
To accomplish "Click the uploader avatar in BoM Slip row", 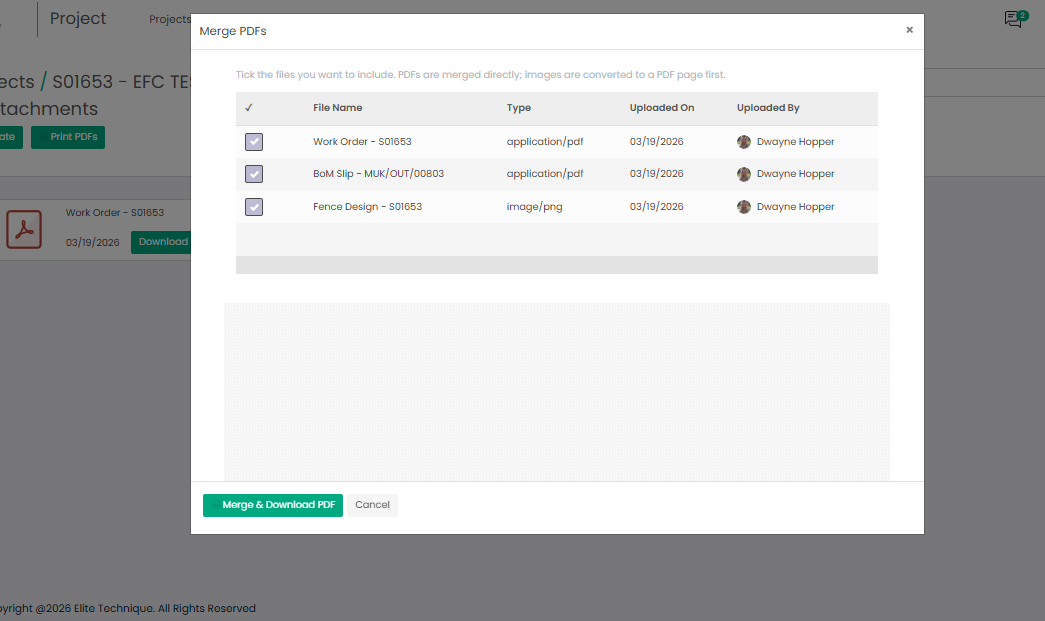I will coord(744,174).
